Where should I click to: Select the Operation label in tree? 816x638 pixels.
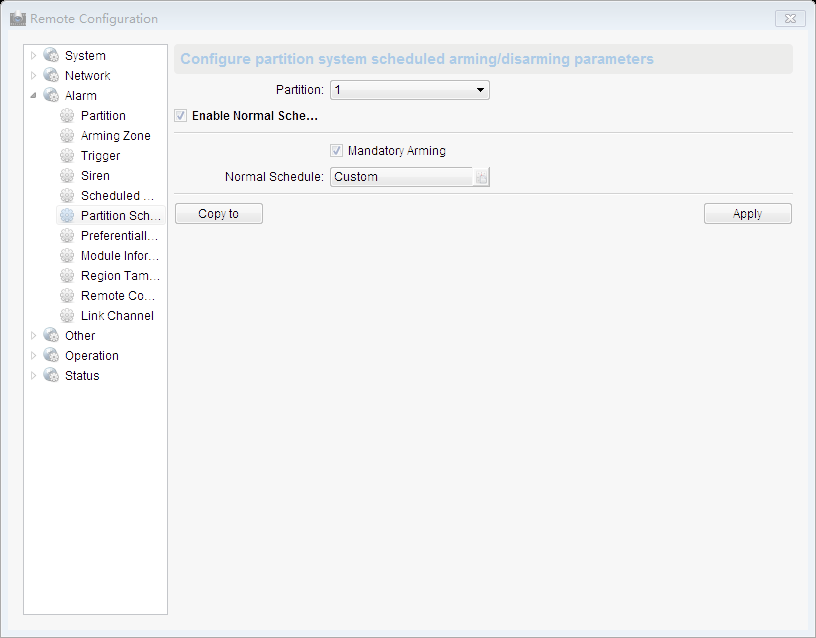pyautogui.click(x=92, y=355)
